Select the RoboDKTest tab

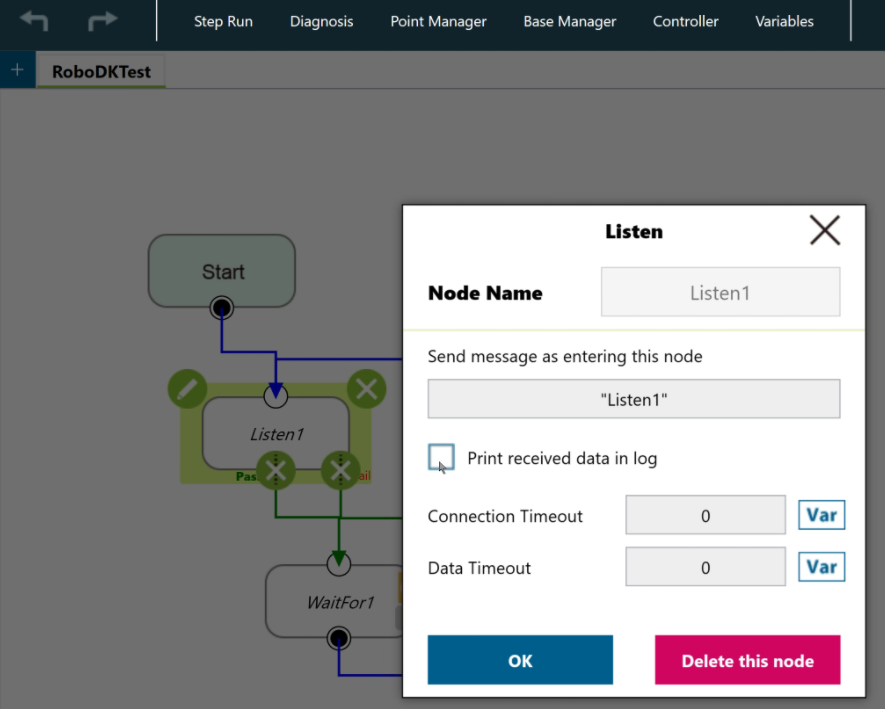click(x=101, y=72)
